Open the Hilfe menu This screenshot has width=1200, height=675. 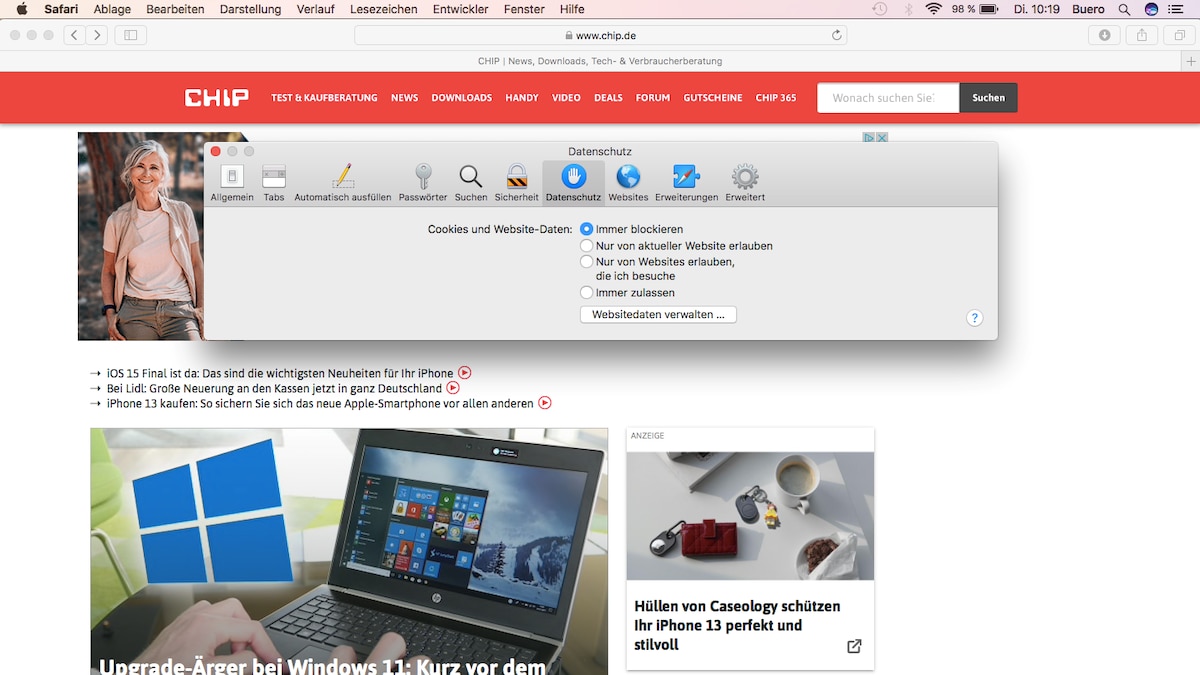tap(572, 9)
